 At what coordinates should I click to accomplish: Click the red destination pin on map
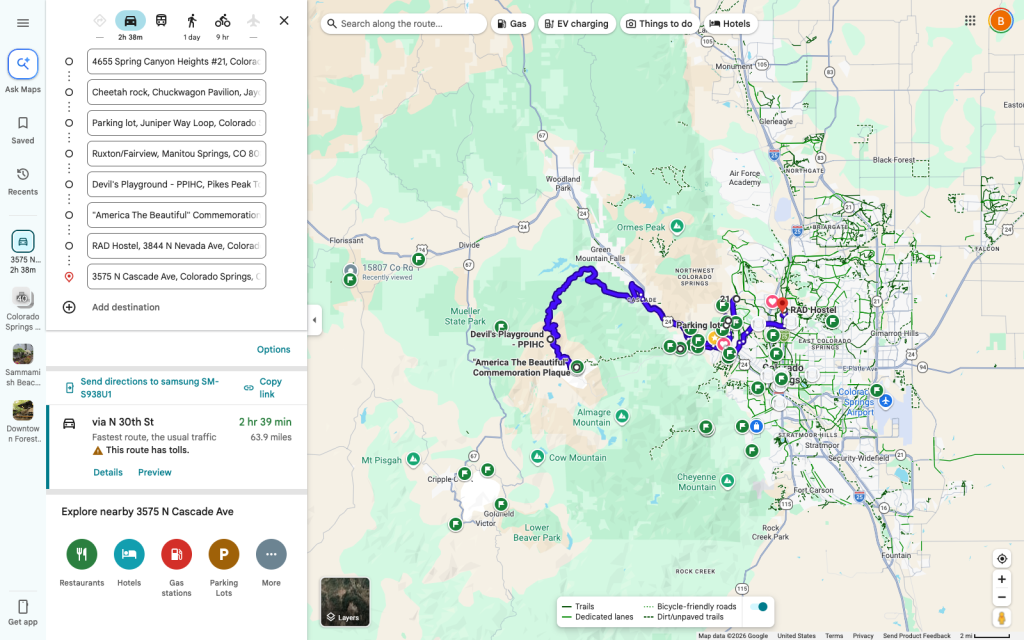click(x=782, y=305)
